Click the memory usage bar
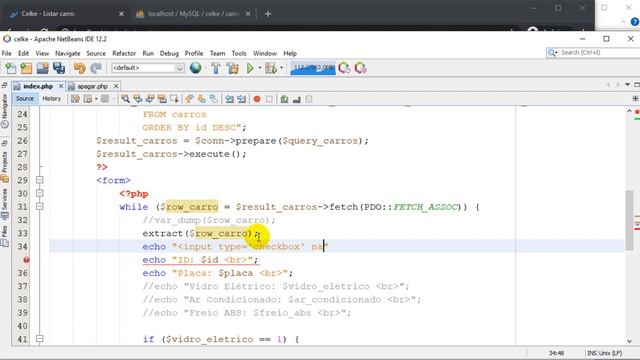This screenshot has height=360, width=640. coord(313,68)
